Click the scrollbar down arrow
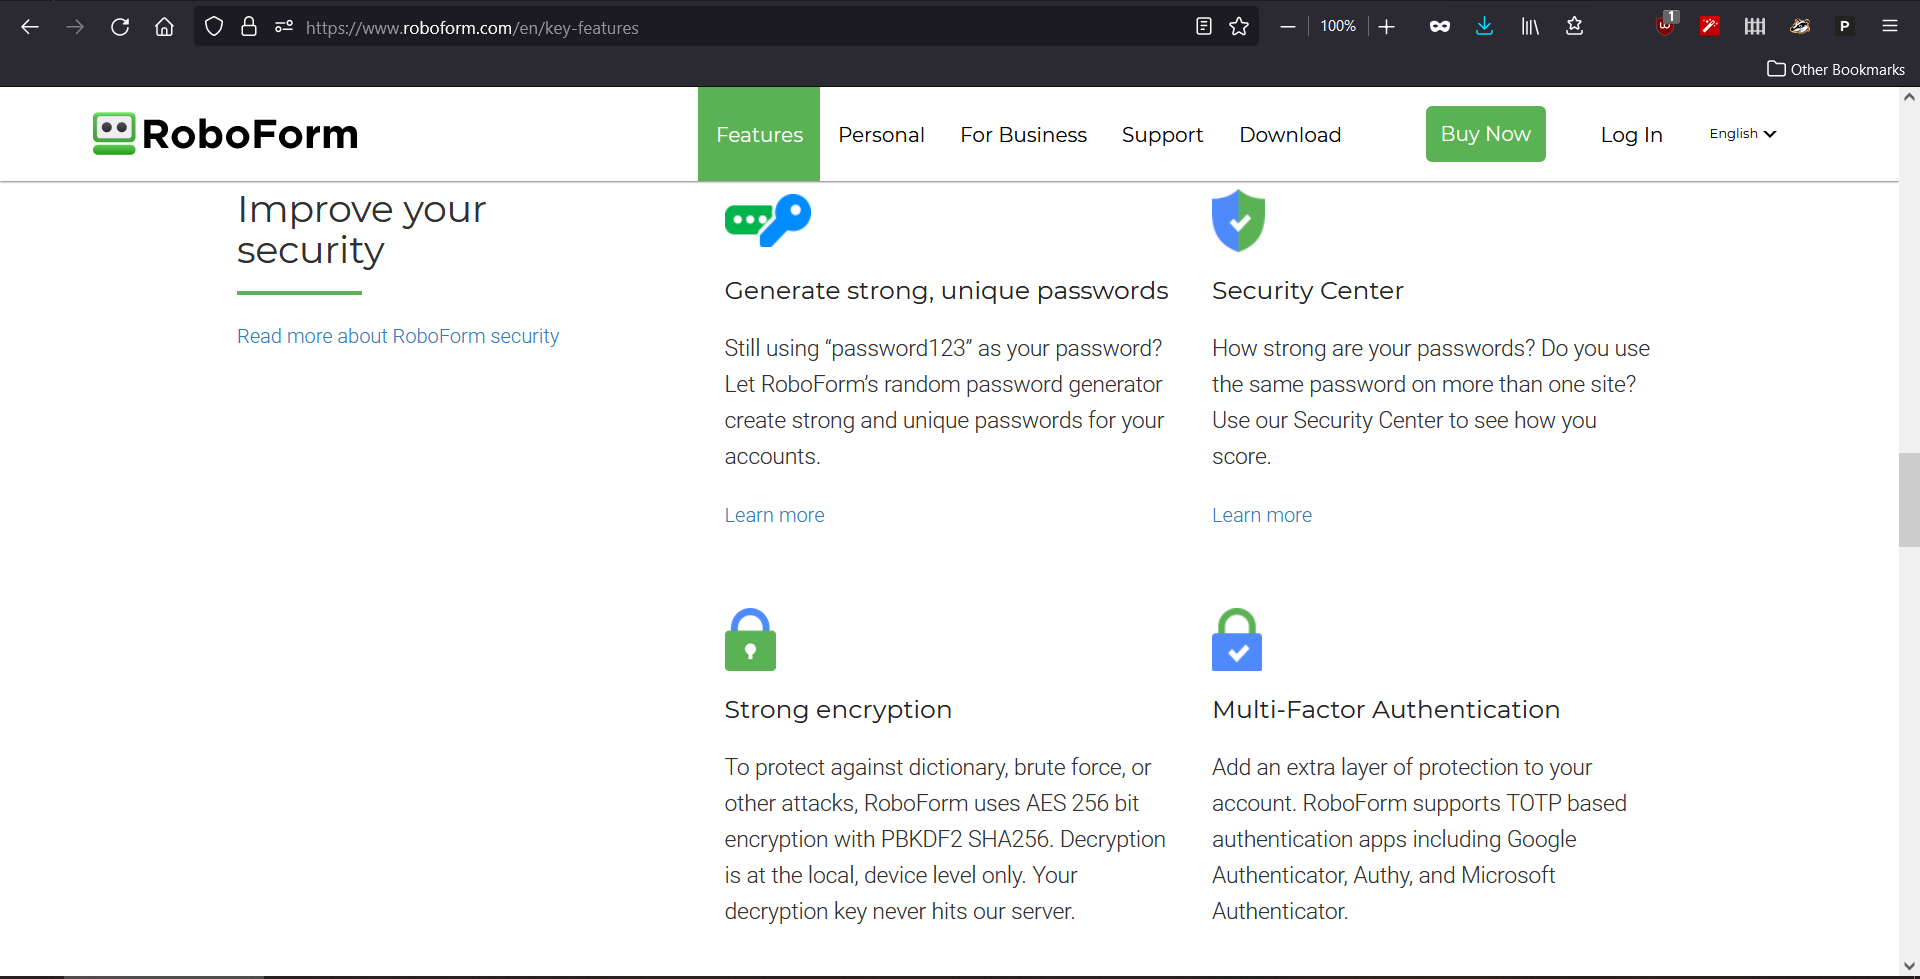1920x979 pixels. tap(1909, 966)
